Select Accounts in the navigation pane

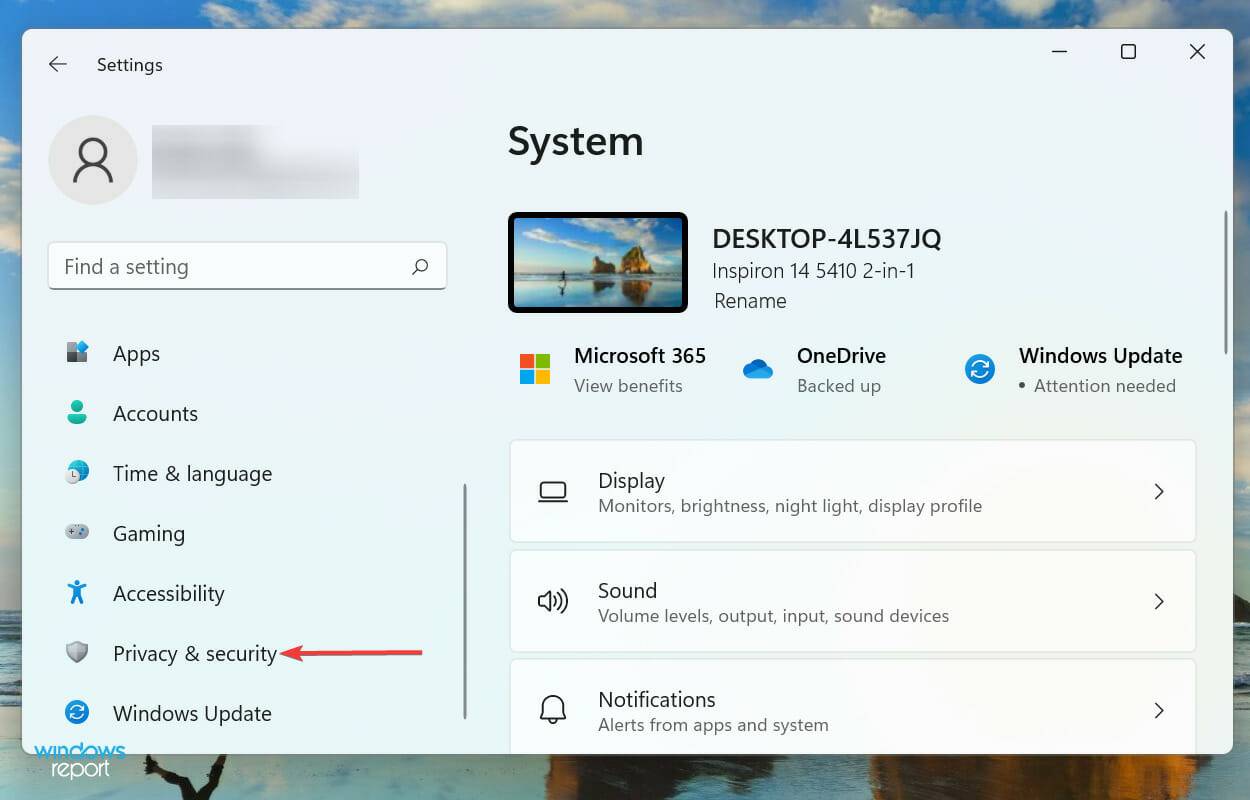tap(155, 413)
